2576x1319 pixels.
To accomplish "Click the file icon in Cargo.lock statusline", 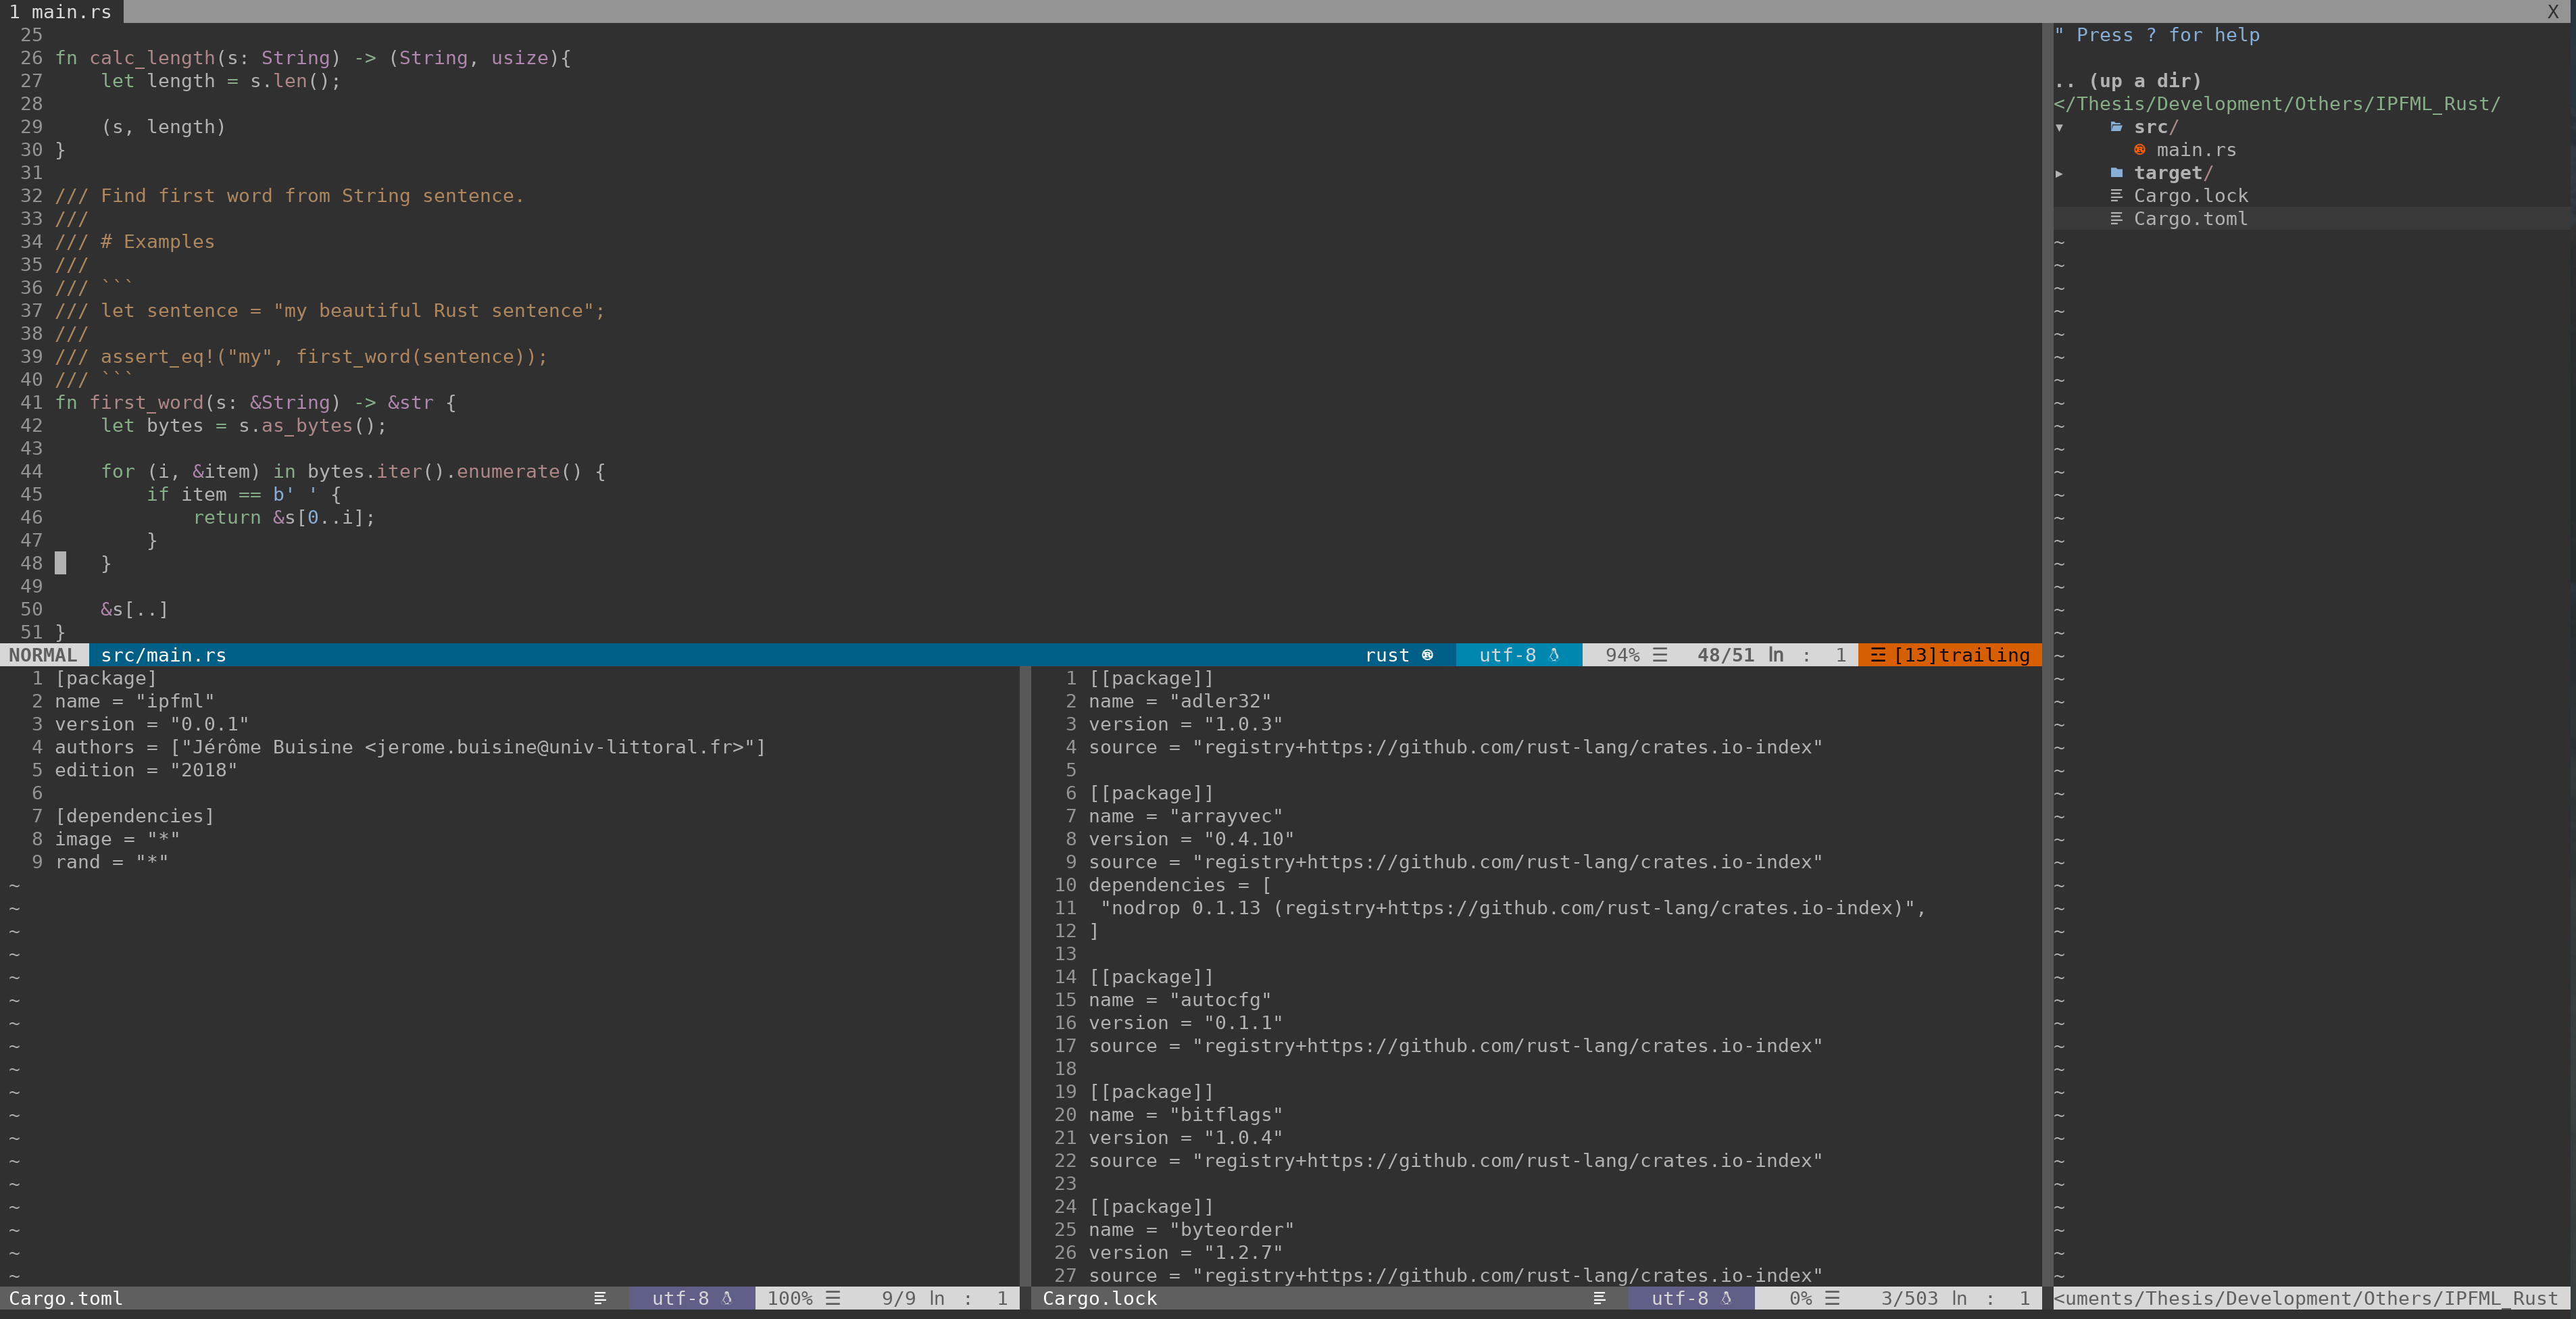I will 1599,1298.
